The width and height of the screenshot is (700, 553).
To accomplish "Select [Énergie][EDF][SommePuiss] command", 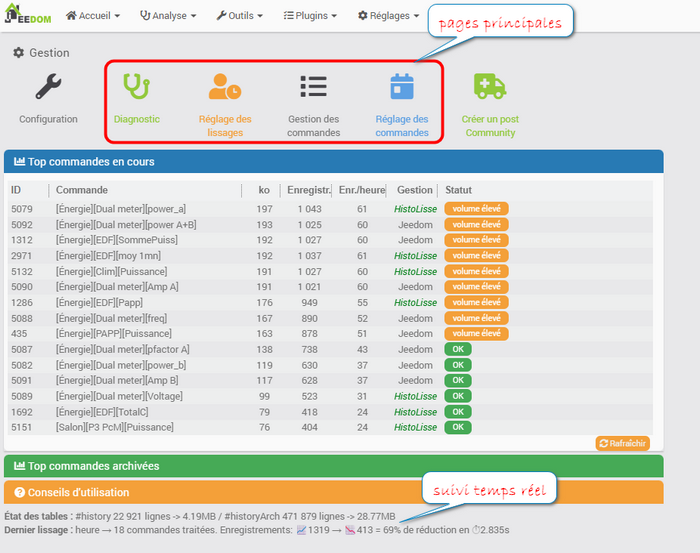I will pos(117,240).
